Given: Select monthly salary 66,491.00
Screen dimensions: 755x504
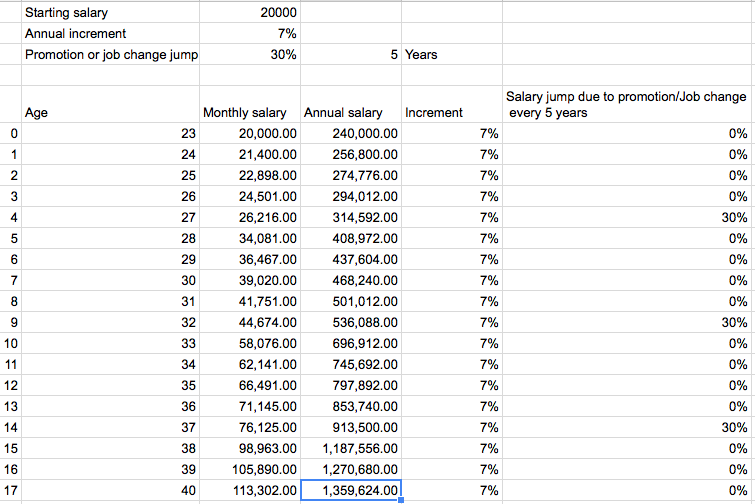Looking at the screenshot, I should (250, 385).
